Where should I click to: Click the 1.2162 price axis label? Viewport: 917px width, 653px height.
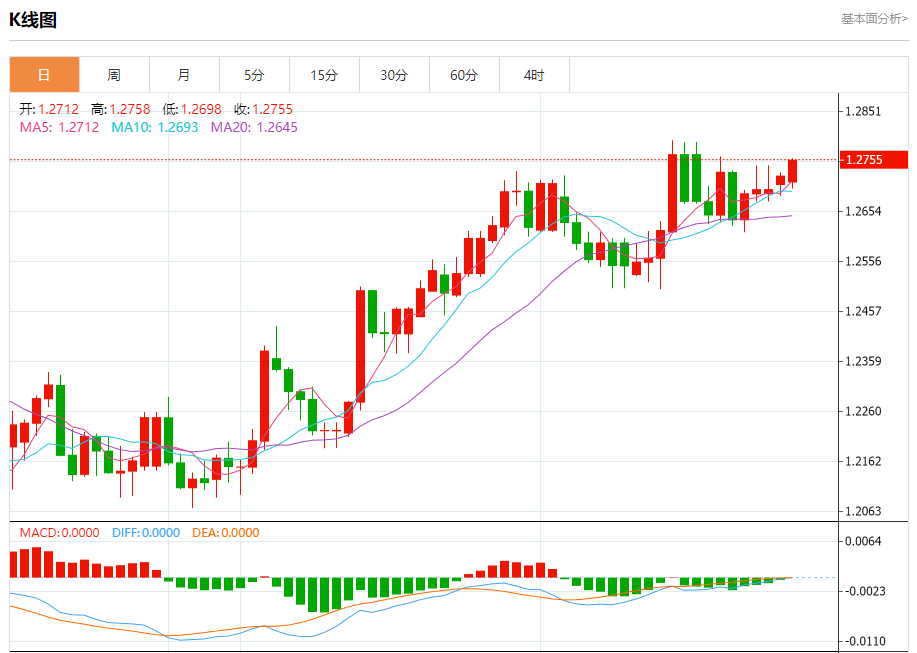[863, 461]
